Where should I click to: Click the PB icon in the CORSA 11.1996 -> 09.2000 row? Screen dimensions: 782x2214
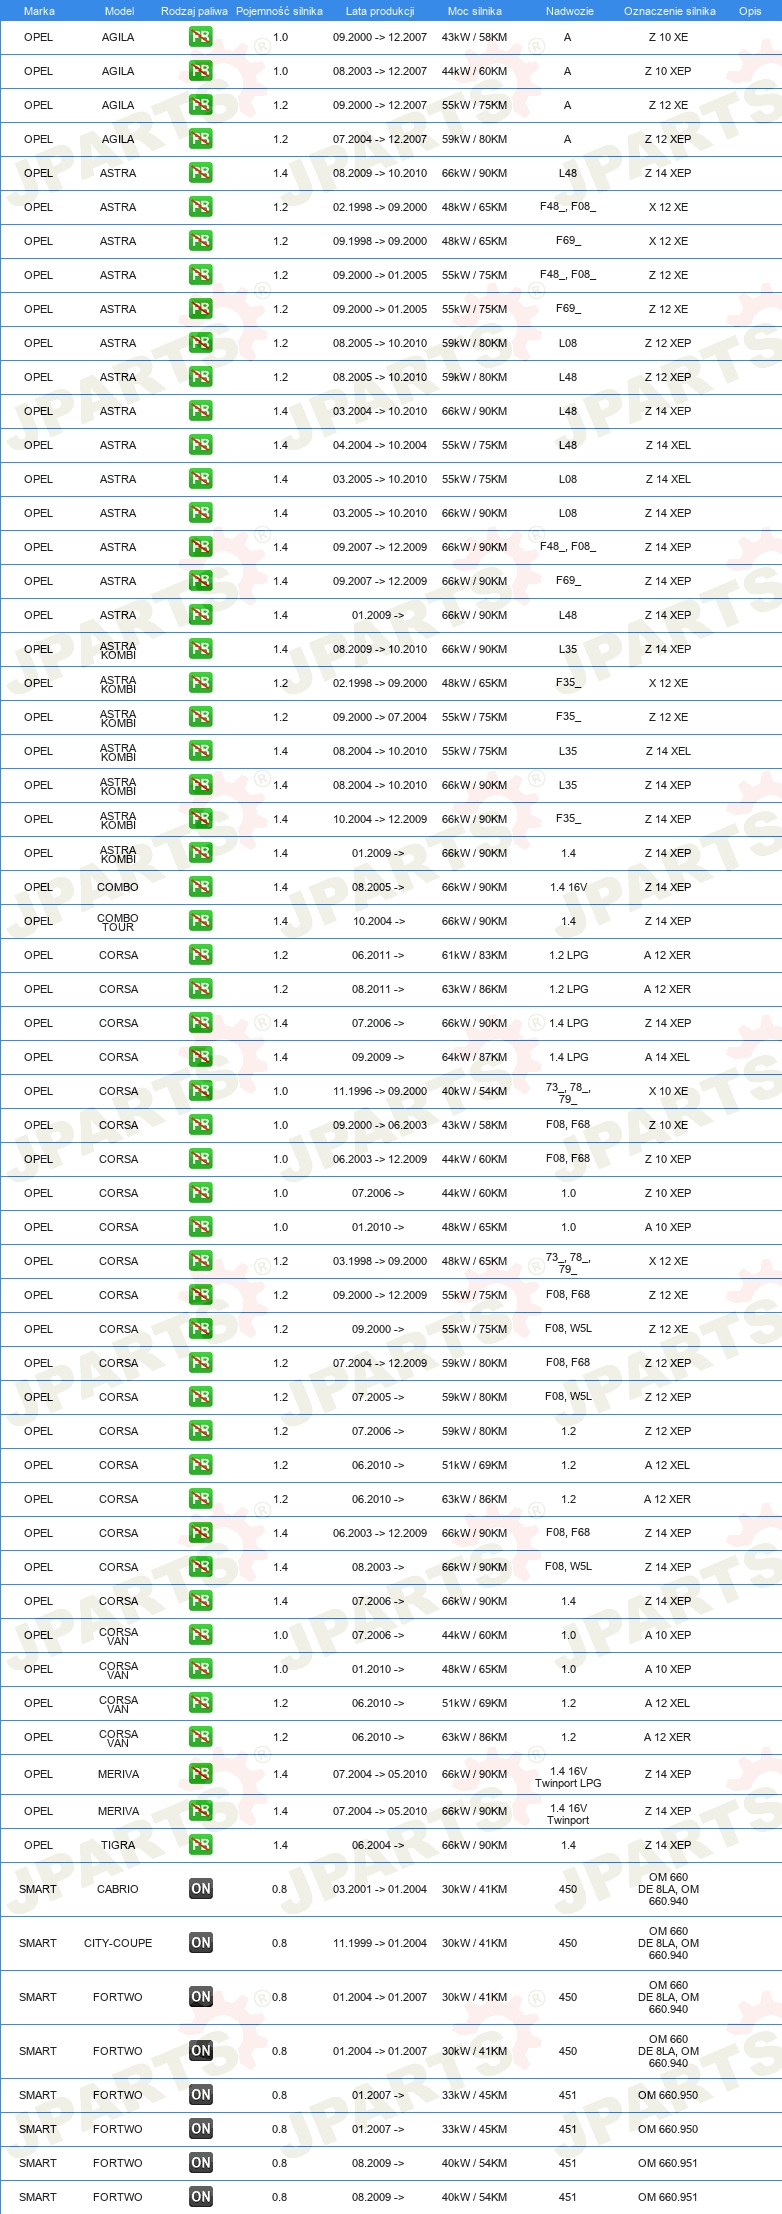click(x=200, y=1091)
